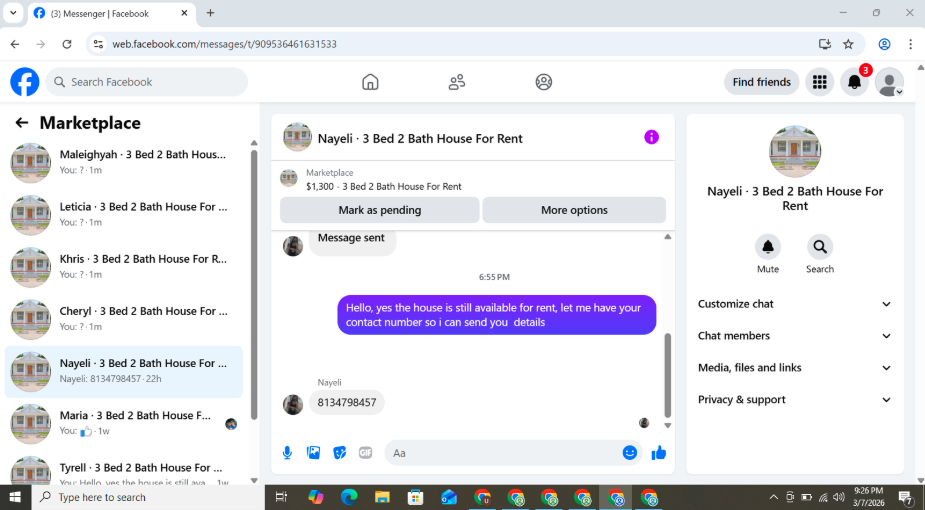The height and width of the screenshot is (510, 925).
Task: Select the Nayeli conversation row
Action: tap(124, 371)
